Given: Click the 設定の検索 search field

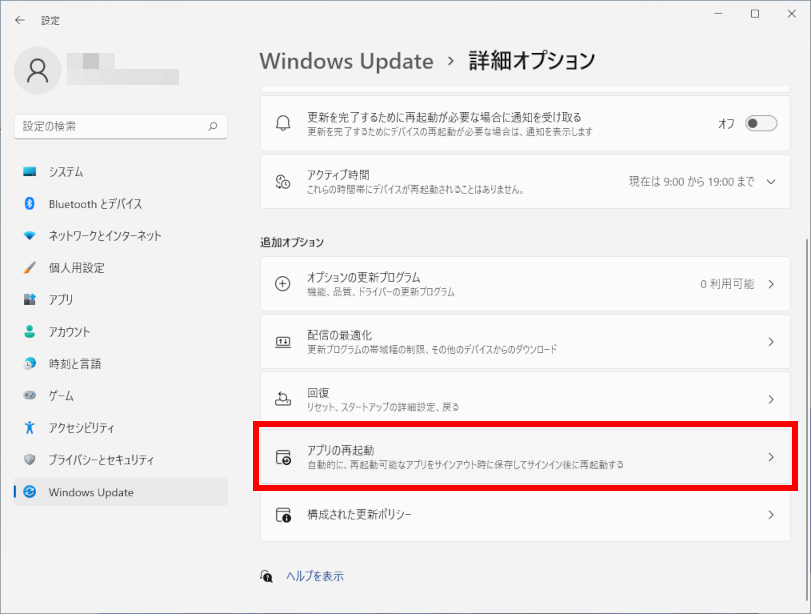Looking at the screenshot, I should click(x=110, y=127).
